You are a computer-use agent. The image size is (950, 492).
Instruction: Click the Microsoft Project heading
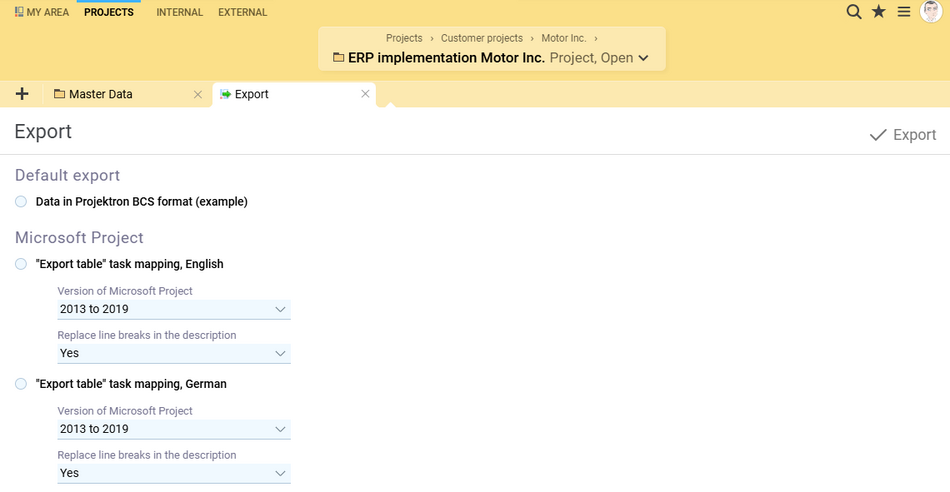point(79,238)
